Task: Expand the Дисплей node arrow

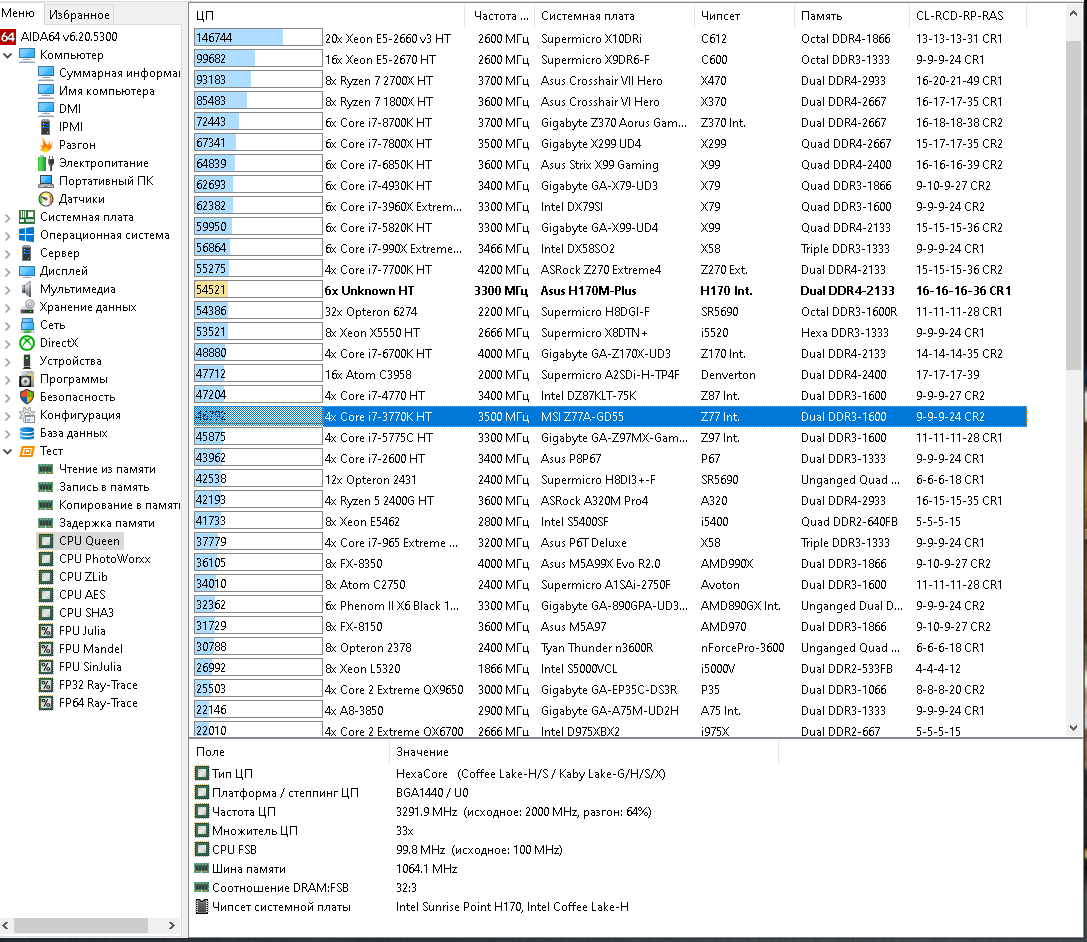Action: pos(8,271)
